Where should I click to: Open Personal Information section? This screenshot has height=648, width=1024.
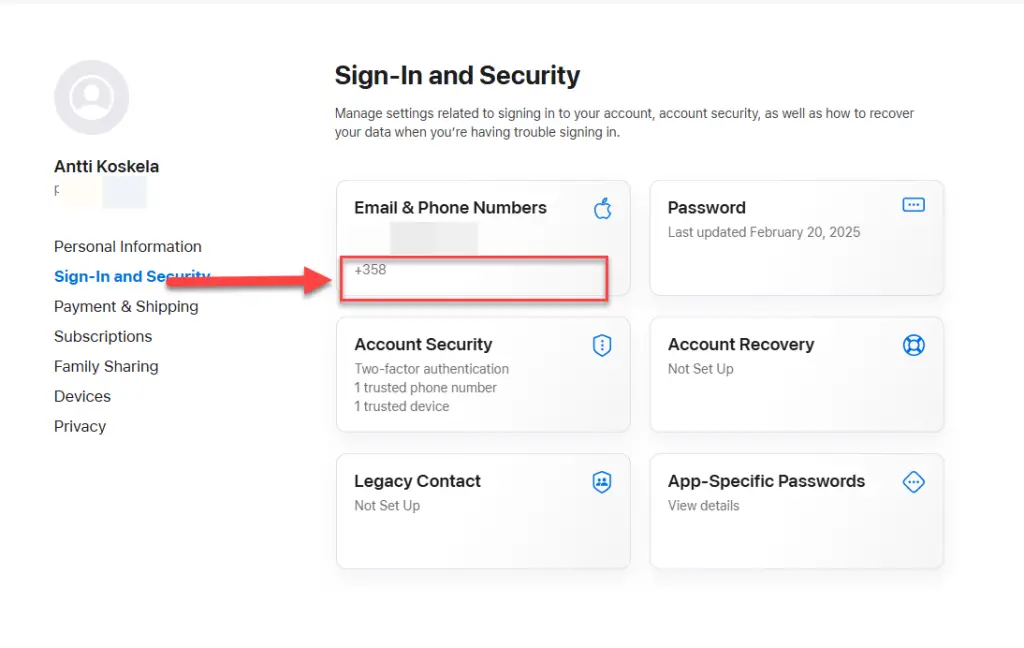pyautogui.click(x=127, y=246)
